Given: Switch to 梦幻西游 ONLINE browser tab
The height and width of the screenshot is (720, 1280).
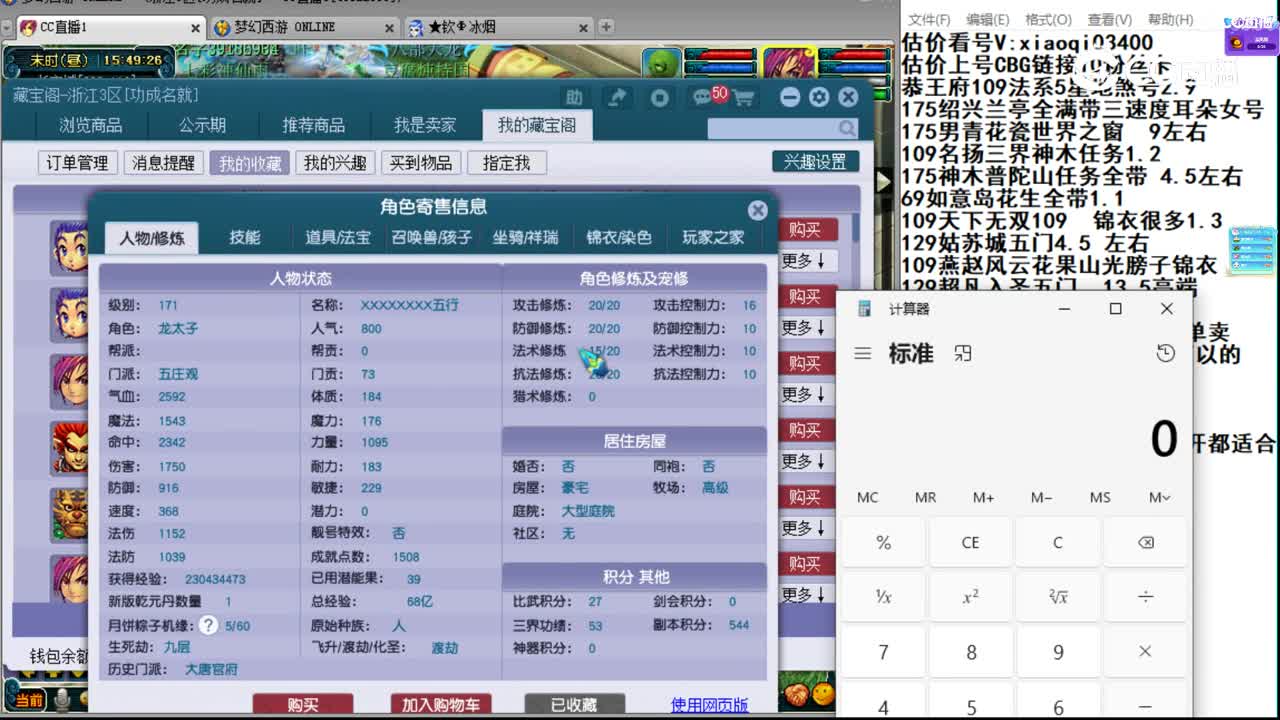Looking at the screenshot, I should tap(303, 27).
